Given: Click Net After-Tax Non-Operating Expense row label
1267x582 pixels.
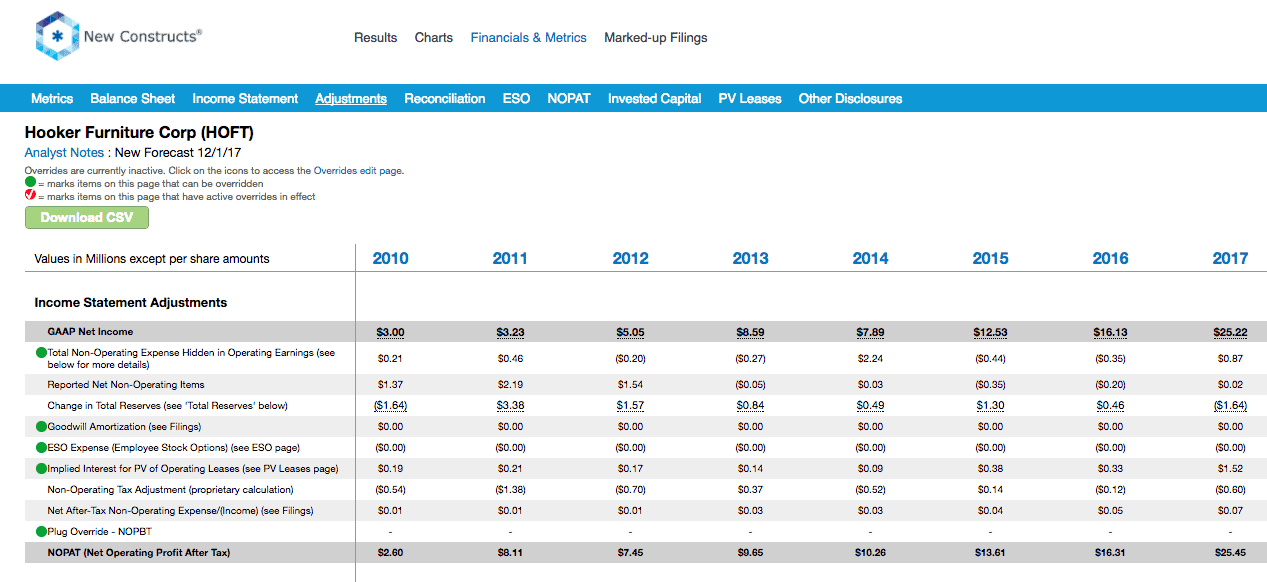Looking at the screenshot, I should pyautogui.click(x=180, y=511).
